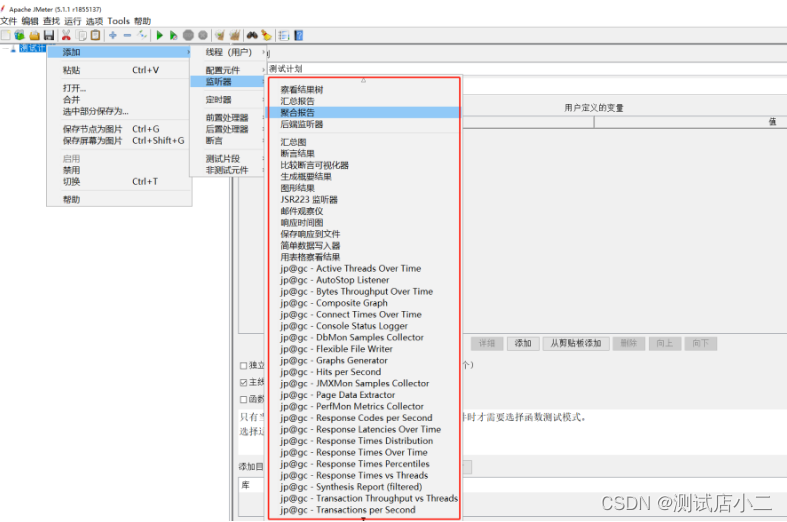Viewport: 787px width, 522px height.
Task: Open Search with the binoculars icon
Action: pos(252,35)
